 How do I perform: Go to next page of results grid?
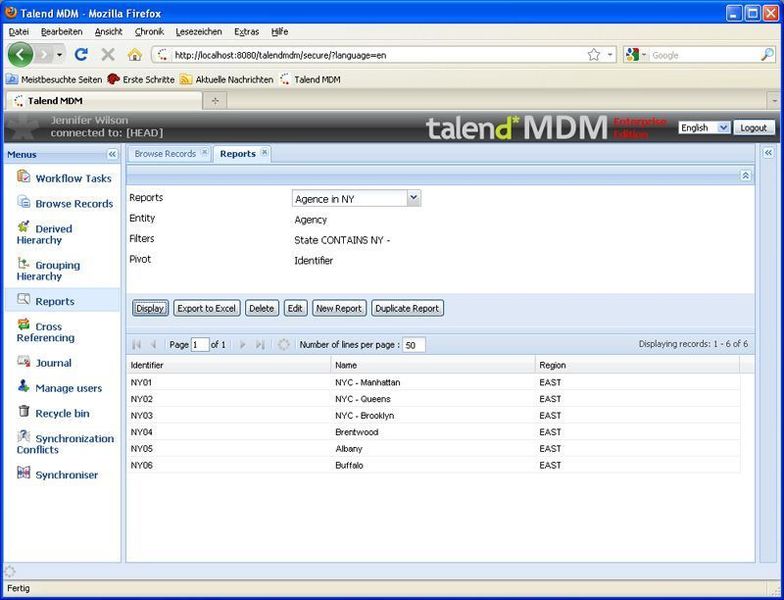[242, 344]
